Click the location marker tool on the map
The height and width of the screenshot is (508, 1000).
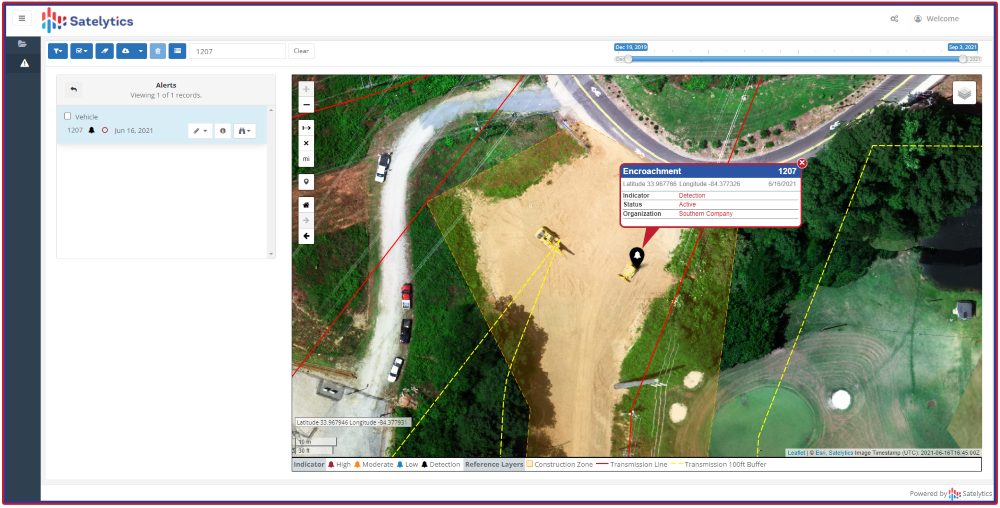pos(306,182)
